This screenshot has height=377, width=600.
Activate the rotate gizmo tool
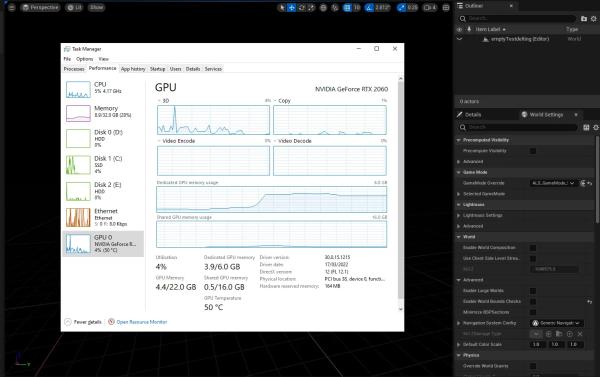tap(302, 8)
